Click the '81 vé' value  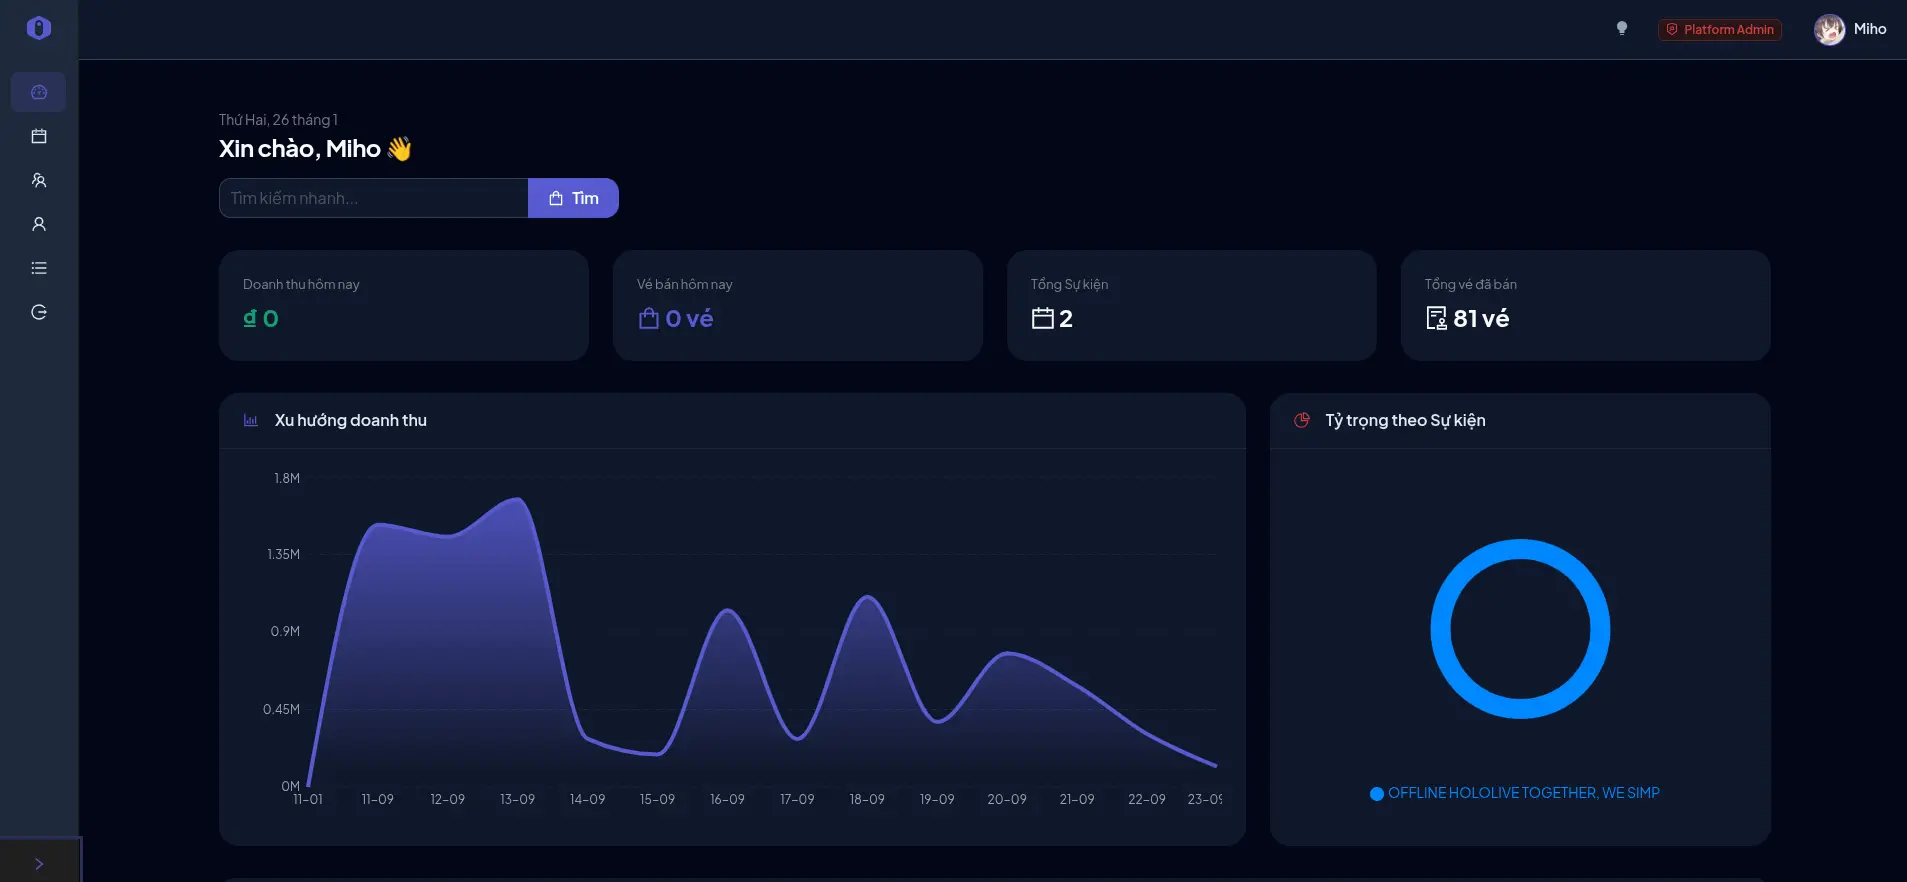1481,318
